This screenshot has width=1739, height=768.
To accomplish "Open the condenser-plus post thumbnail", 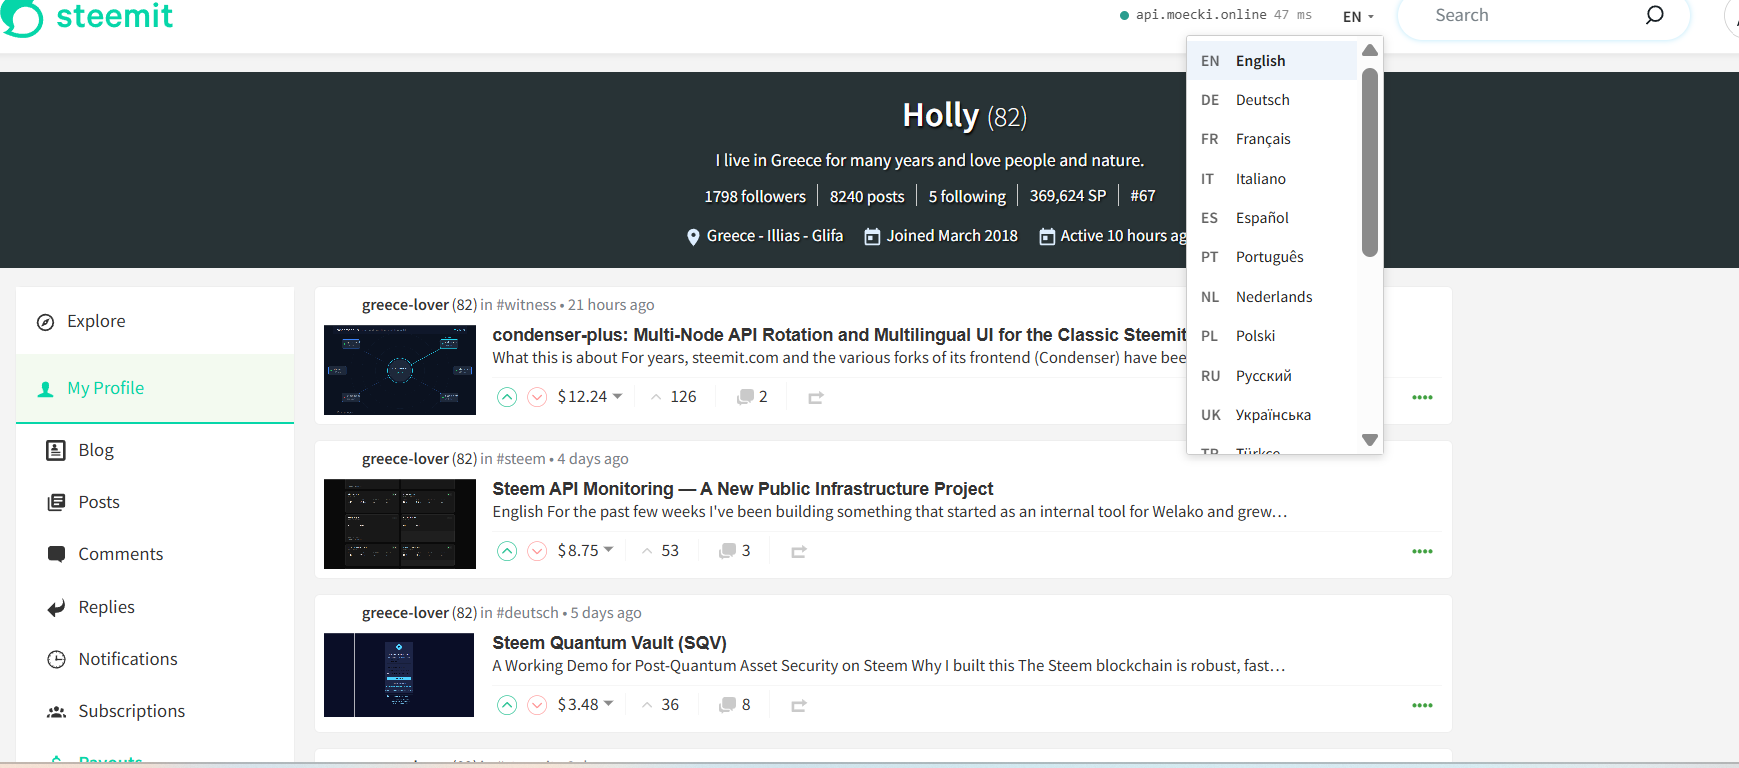I will tap(400, 370).
